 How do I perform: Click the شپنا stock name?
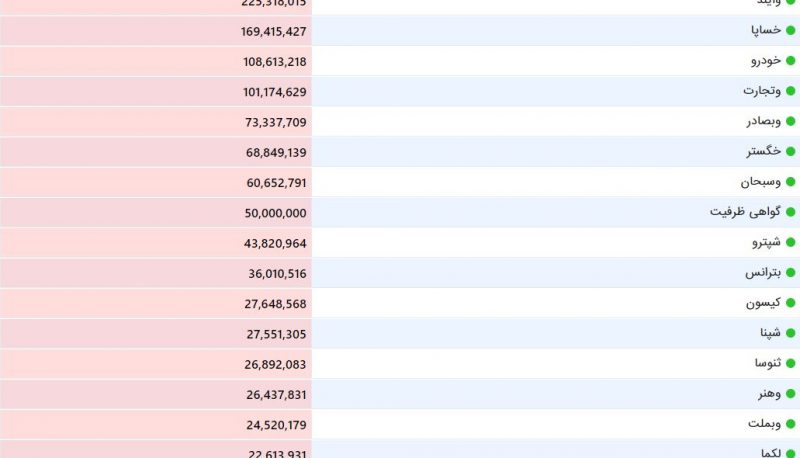pos(770,333)
